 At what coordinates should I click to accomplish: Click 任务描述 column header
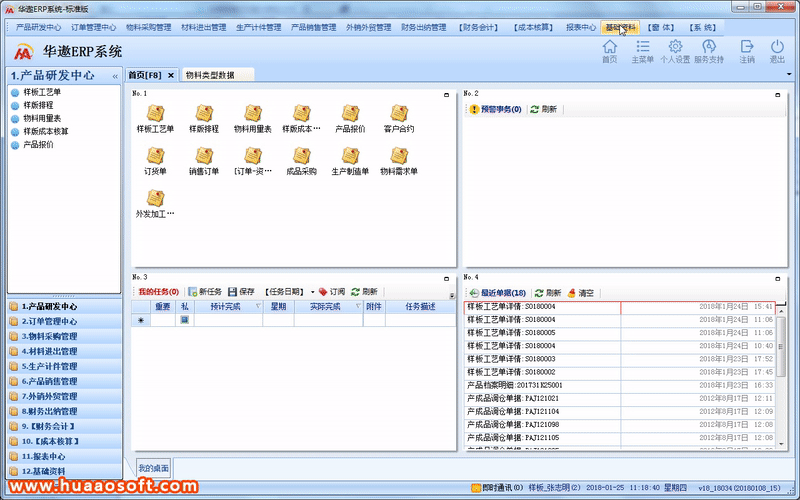point(420,306)
